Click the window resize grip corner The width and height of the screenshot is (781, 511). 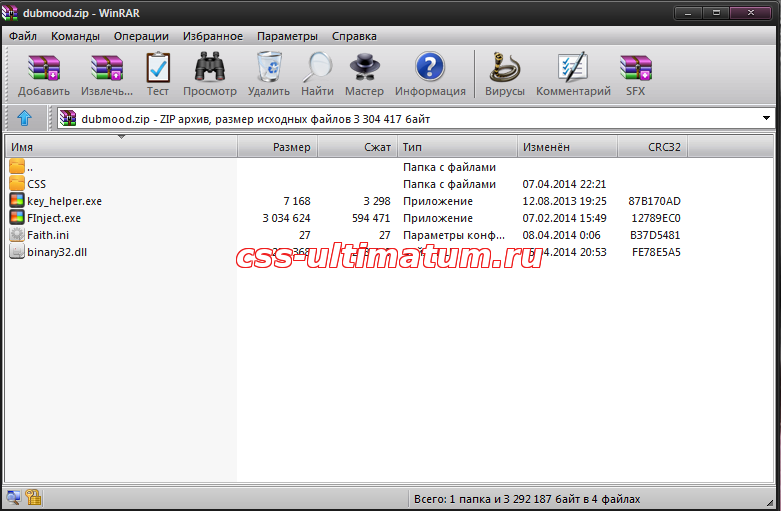(771, 503)
